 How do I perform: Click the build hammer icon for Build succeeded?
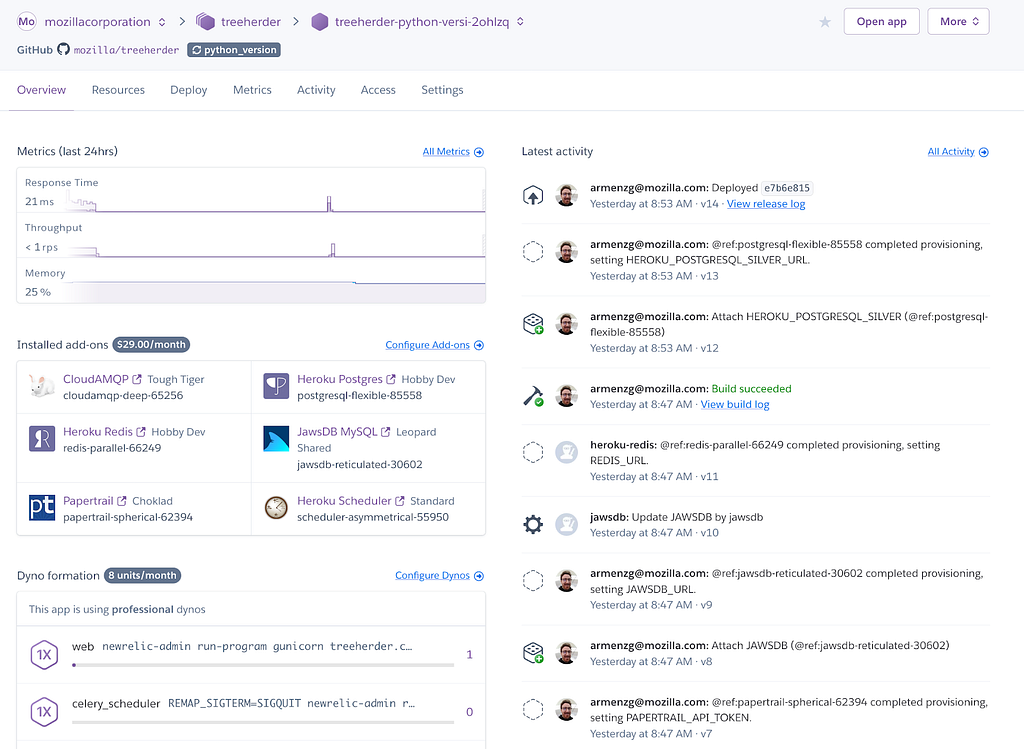click(x=533, y=396)
